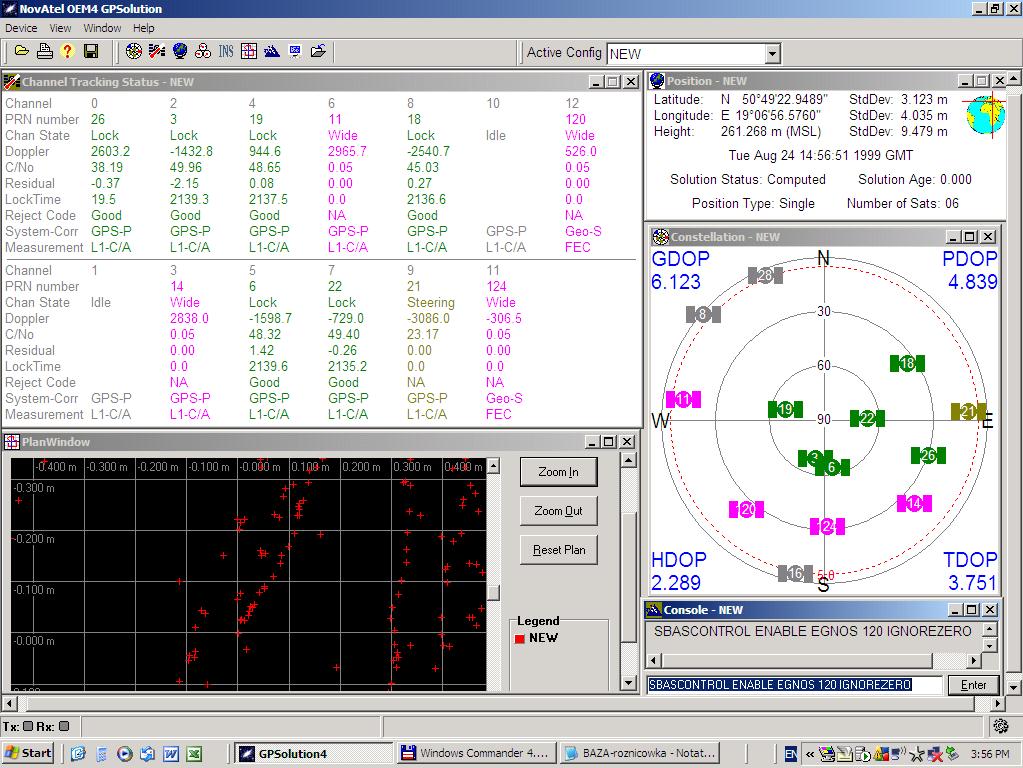Open the Window menu

(102, 28)
